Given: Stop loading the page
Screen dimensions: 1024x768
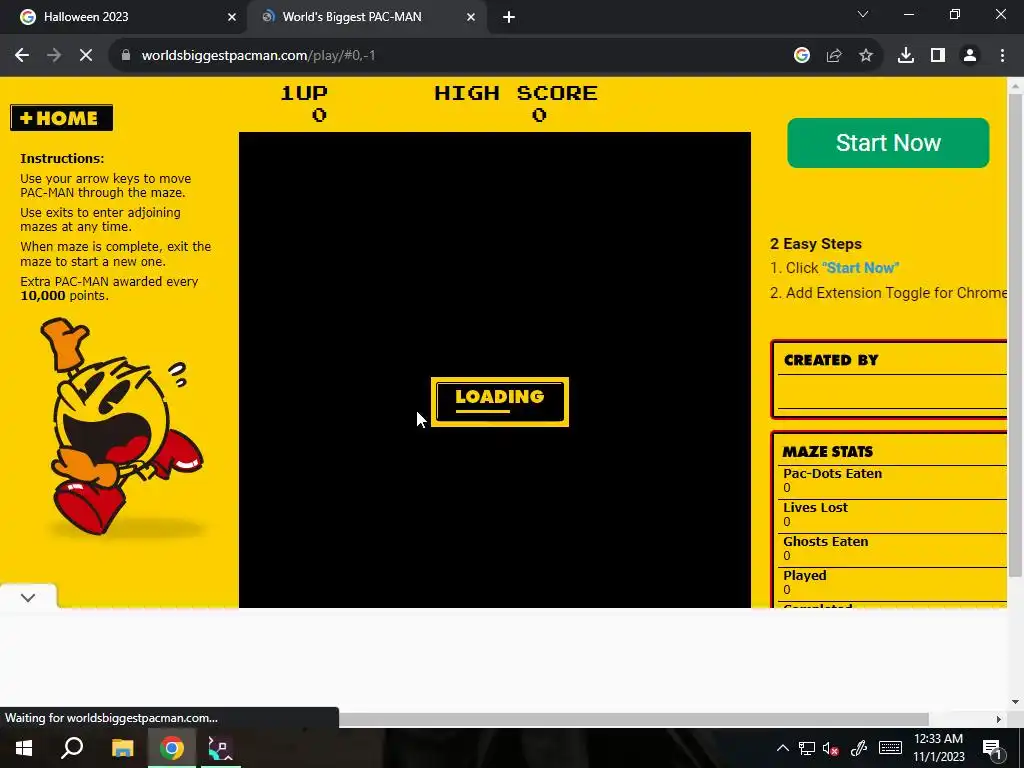Looking at the screenshot, I should click(x=86, y=56).
